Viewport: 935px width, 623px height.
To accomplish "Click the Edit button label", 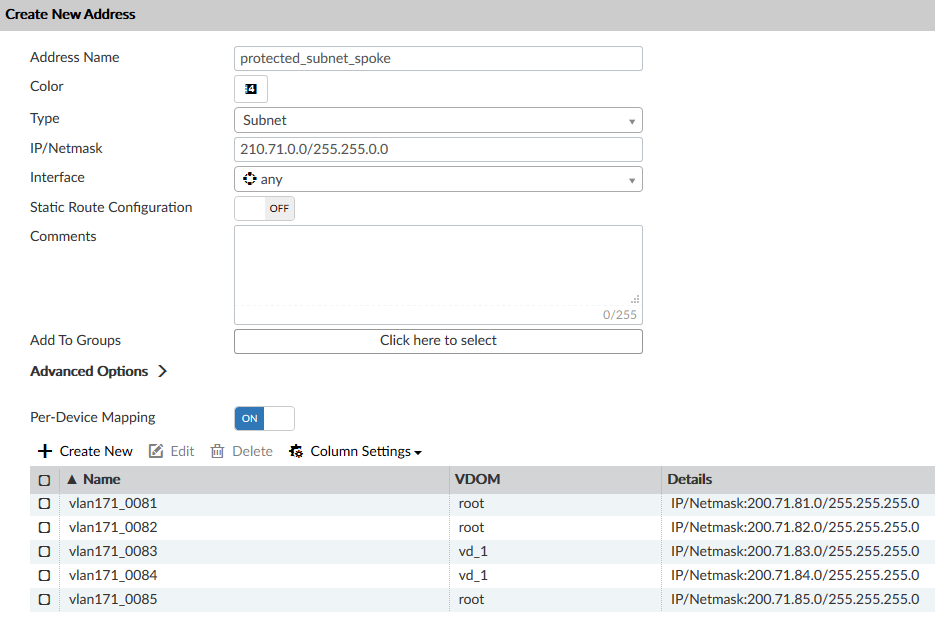I will click(x=182, y=451).
